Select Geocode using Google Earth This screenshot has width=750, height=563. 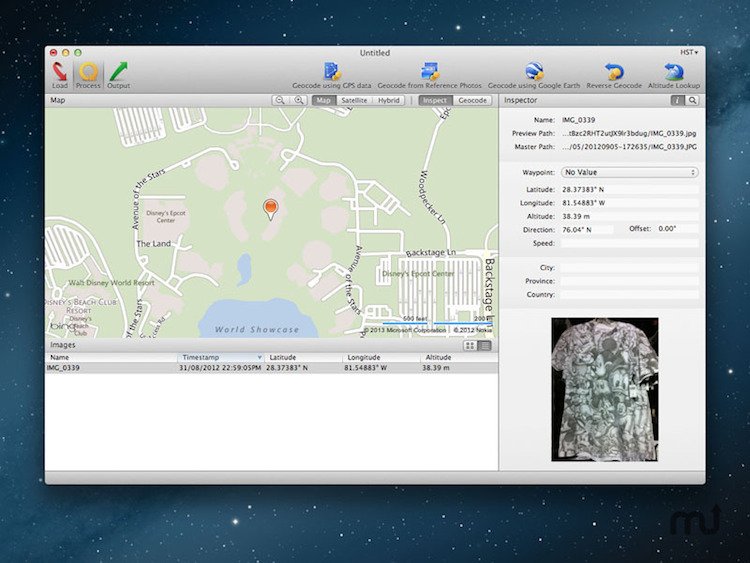pyautogui.click(x=534, y=76)
